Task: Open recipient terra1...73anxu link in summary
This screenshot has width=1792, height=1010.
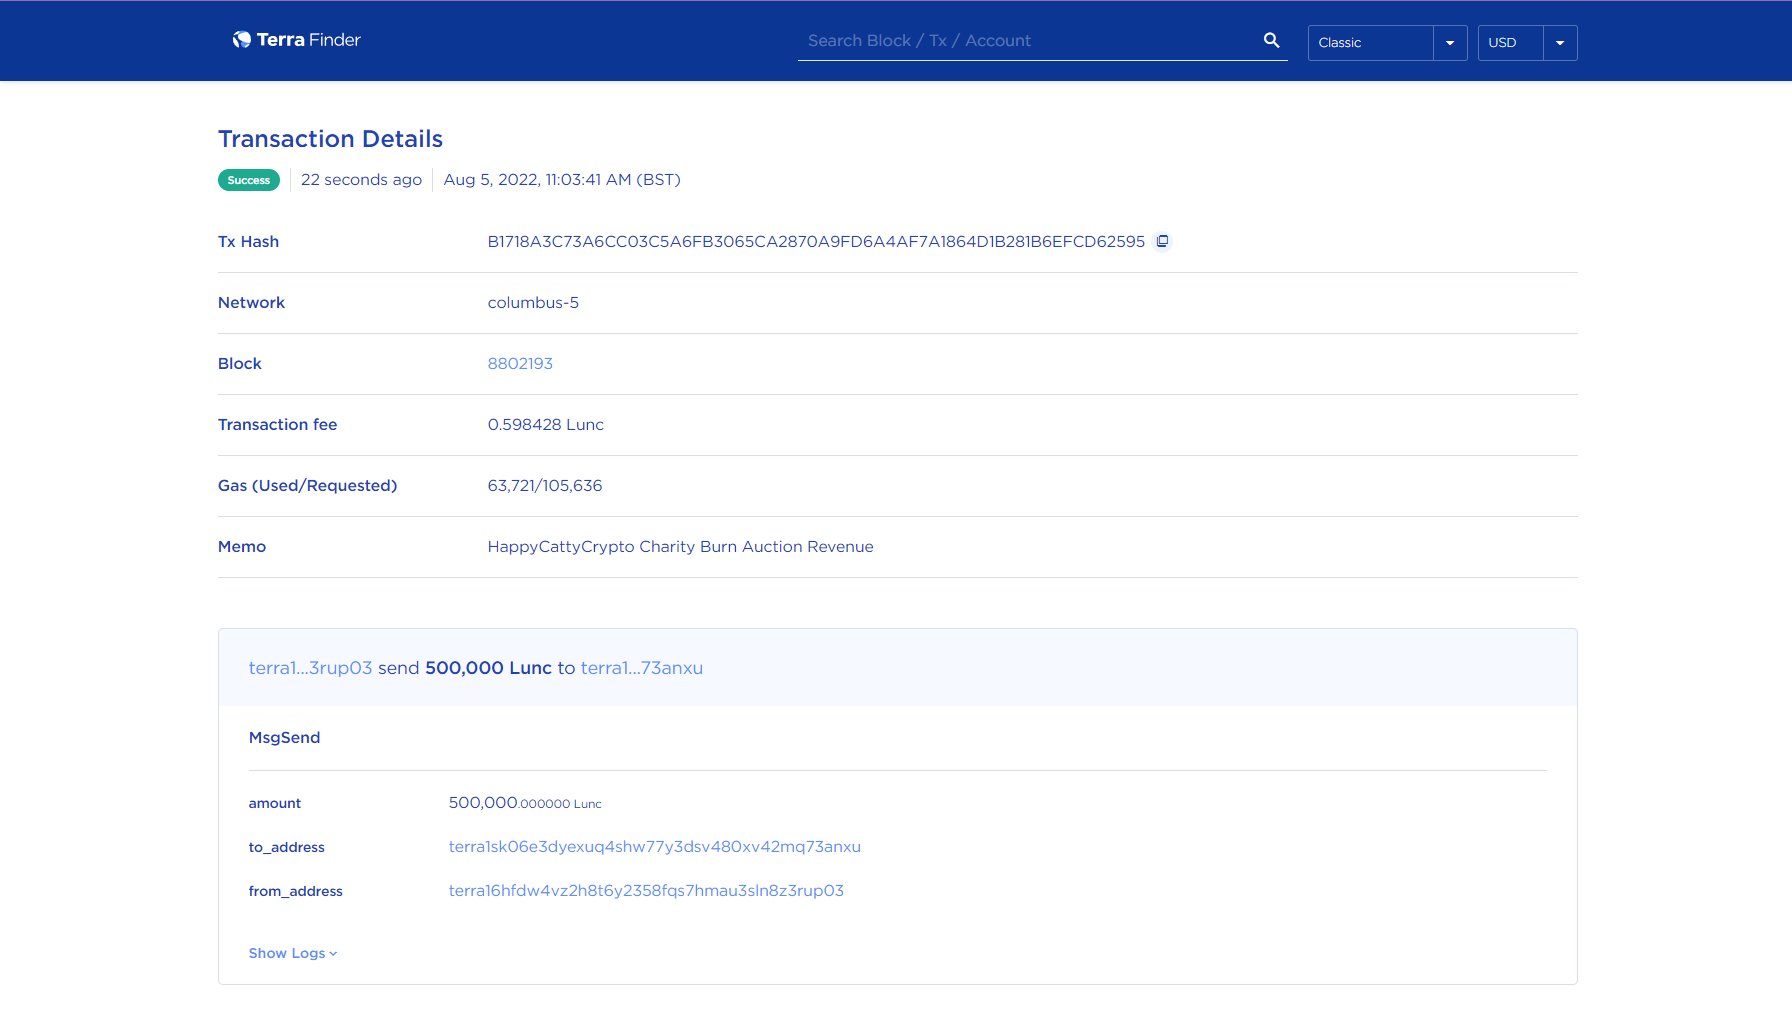Action: 642,668
